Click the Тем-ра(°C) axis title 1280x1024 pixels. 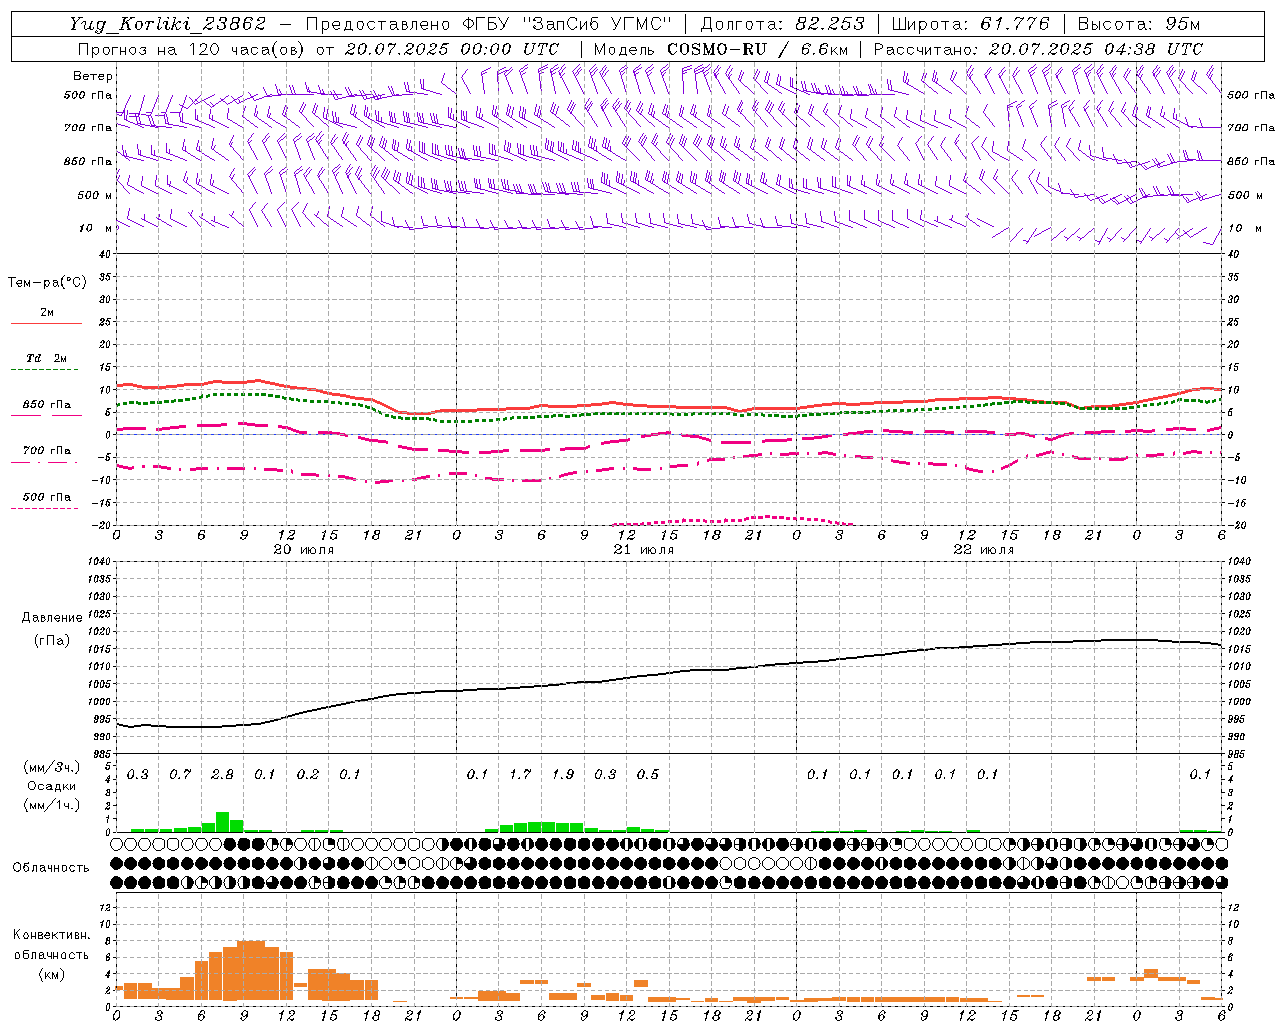pos(47,283)
